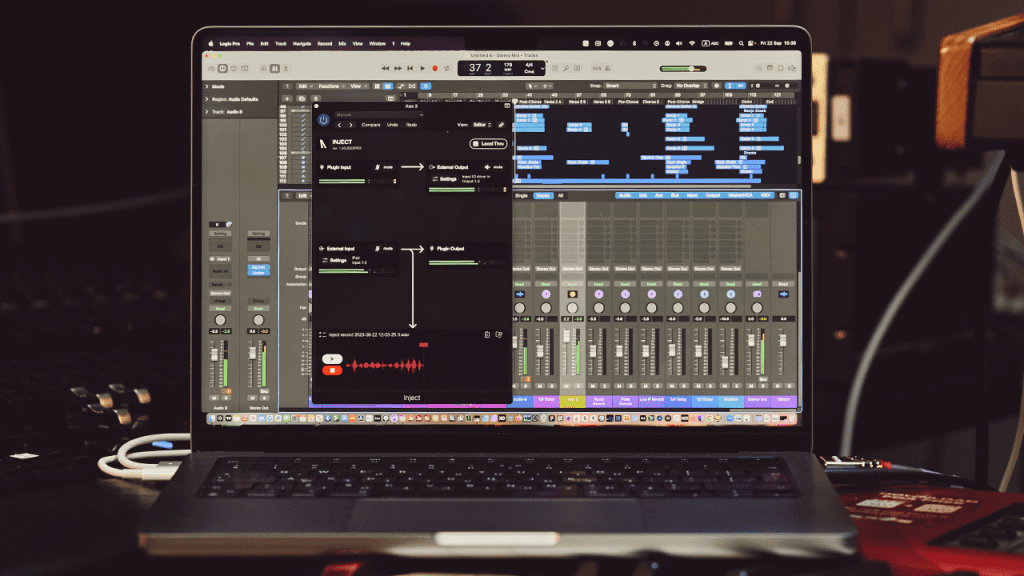
Task: Select next plugin preset arrow
Action: click(351, 125)
